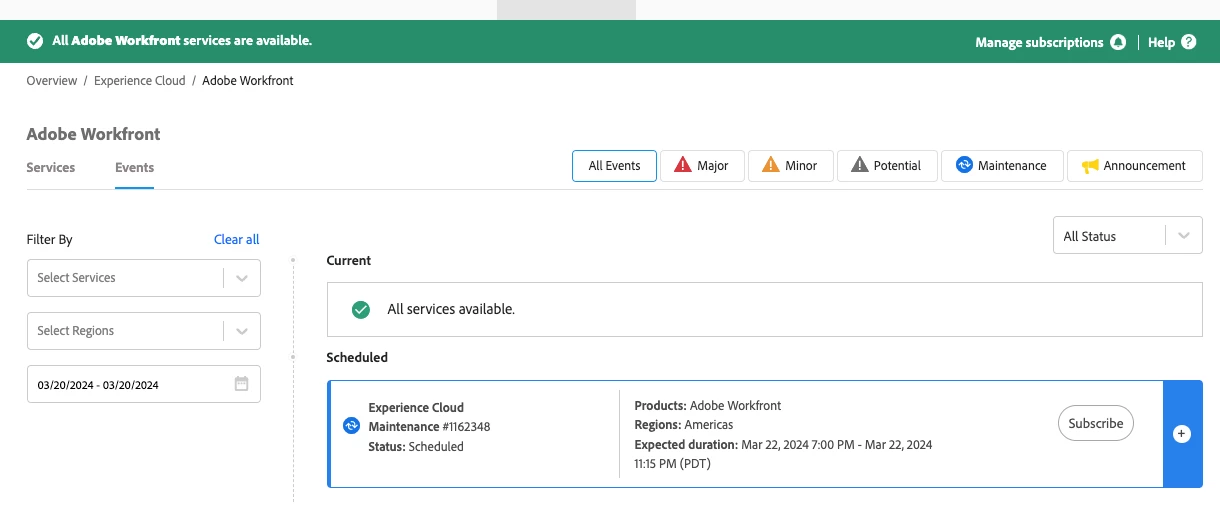Click the Products: Adobe Workfront text
This screenshot has width=1220, height=511.
point(708,406)
